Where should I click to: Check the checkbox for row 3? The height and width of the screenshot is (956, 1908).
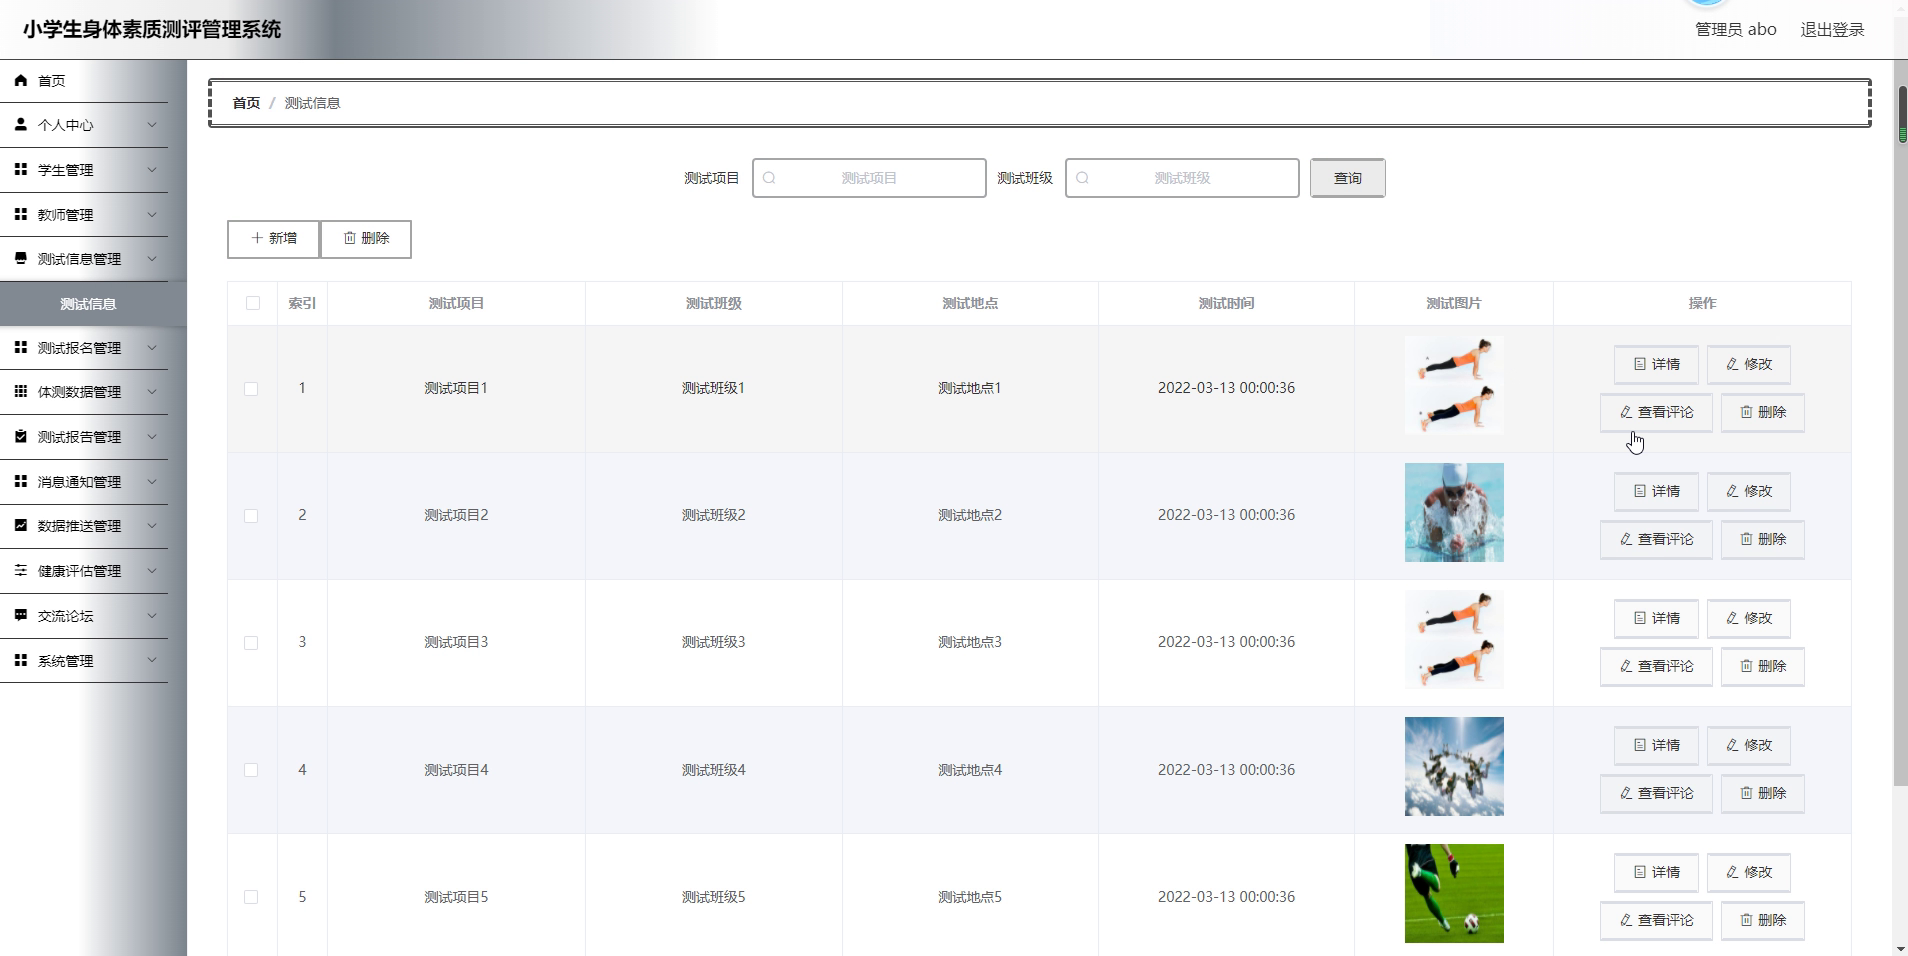[x=251, y=643]
